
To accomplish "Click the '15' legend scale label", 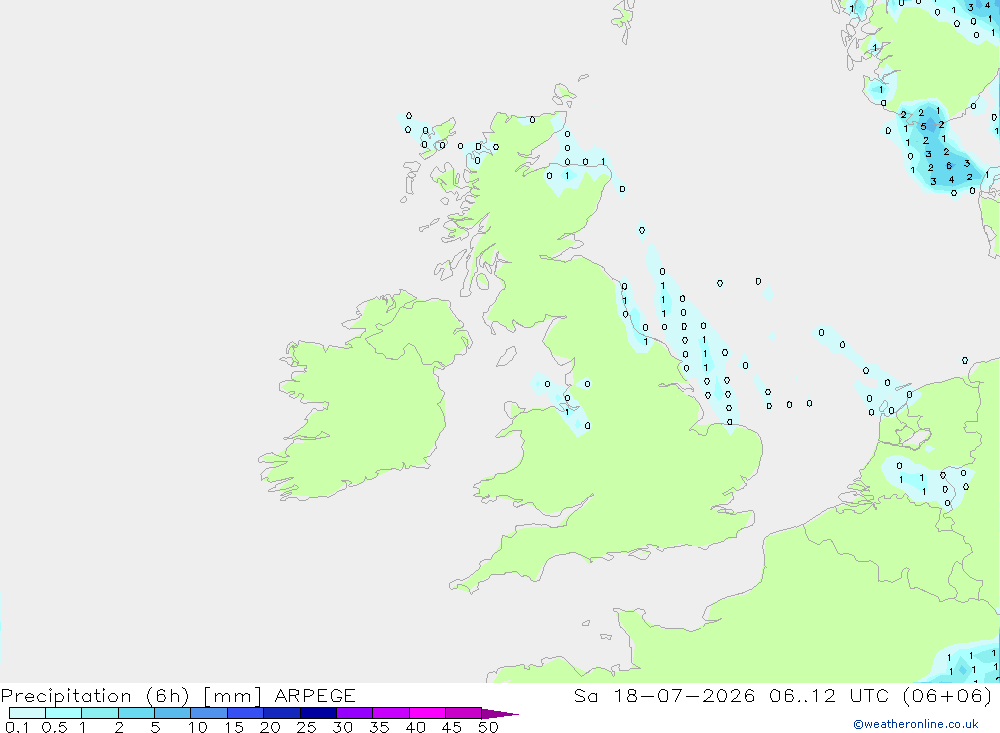I will [234, 727].
